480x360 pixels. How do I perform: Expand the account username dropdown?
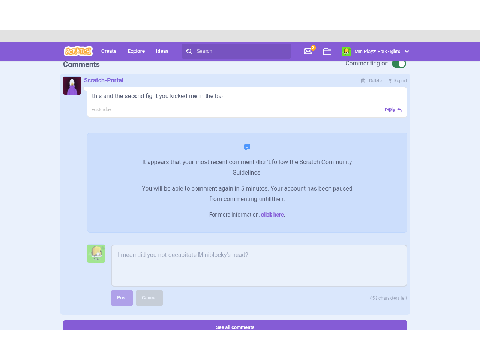click(381, 51)
